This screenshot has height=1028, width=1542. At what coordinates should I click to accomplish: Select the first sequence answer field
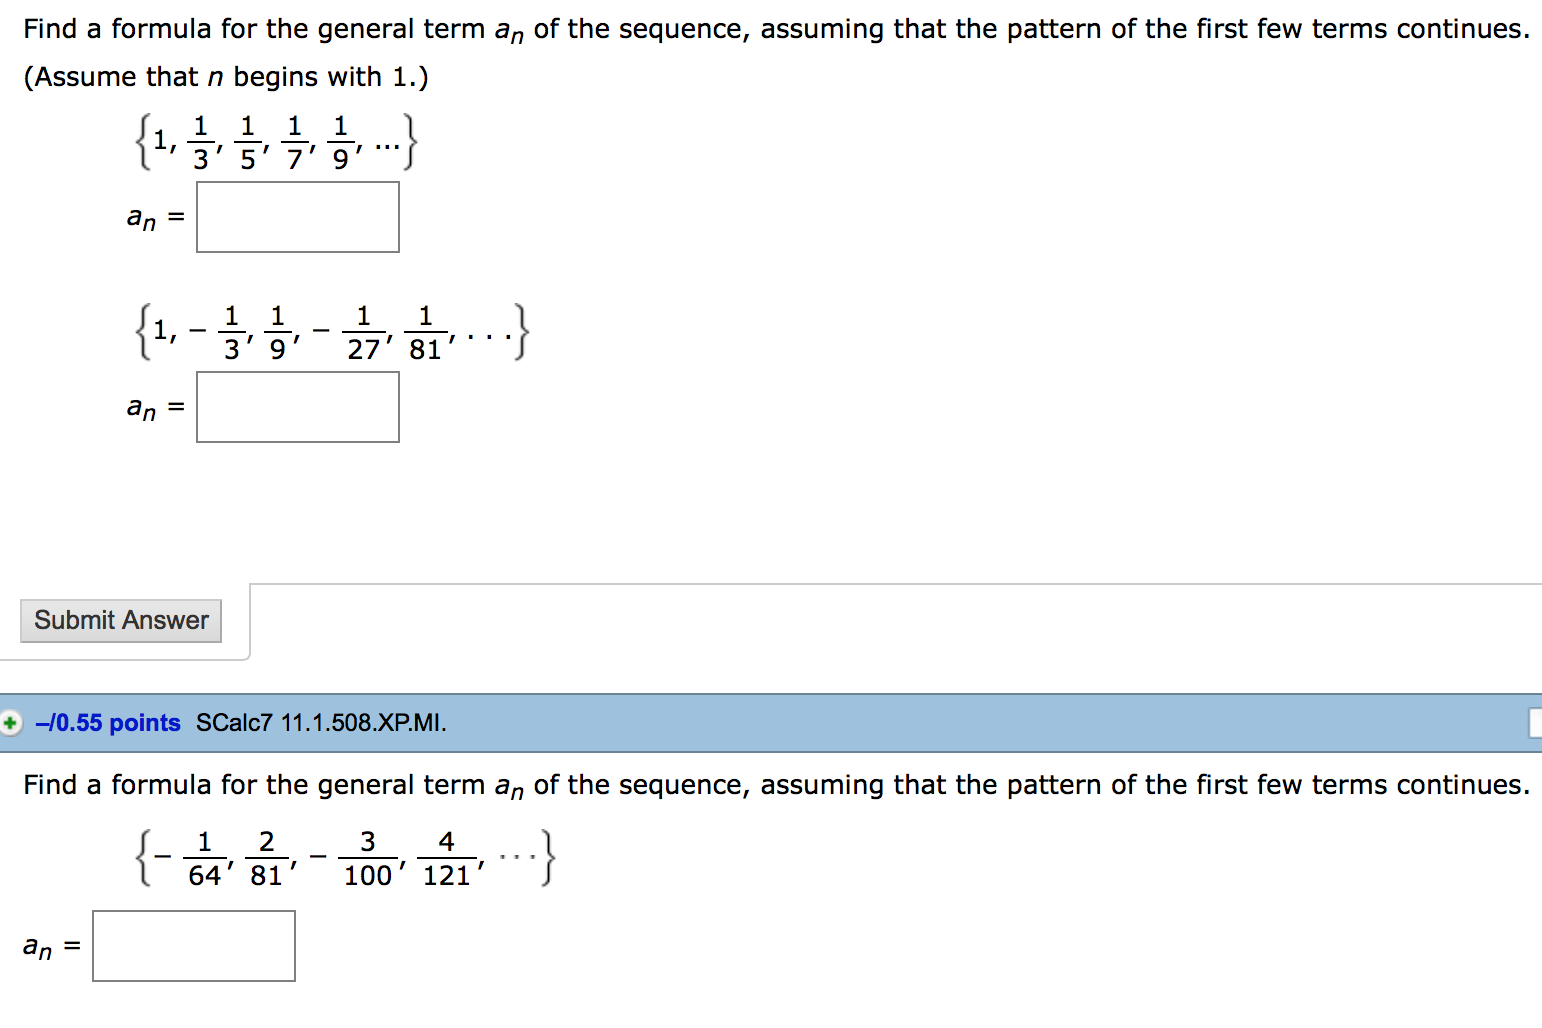298,217
